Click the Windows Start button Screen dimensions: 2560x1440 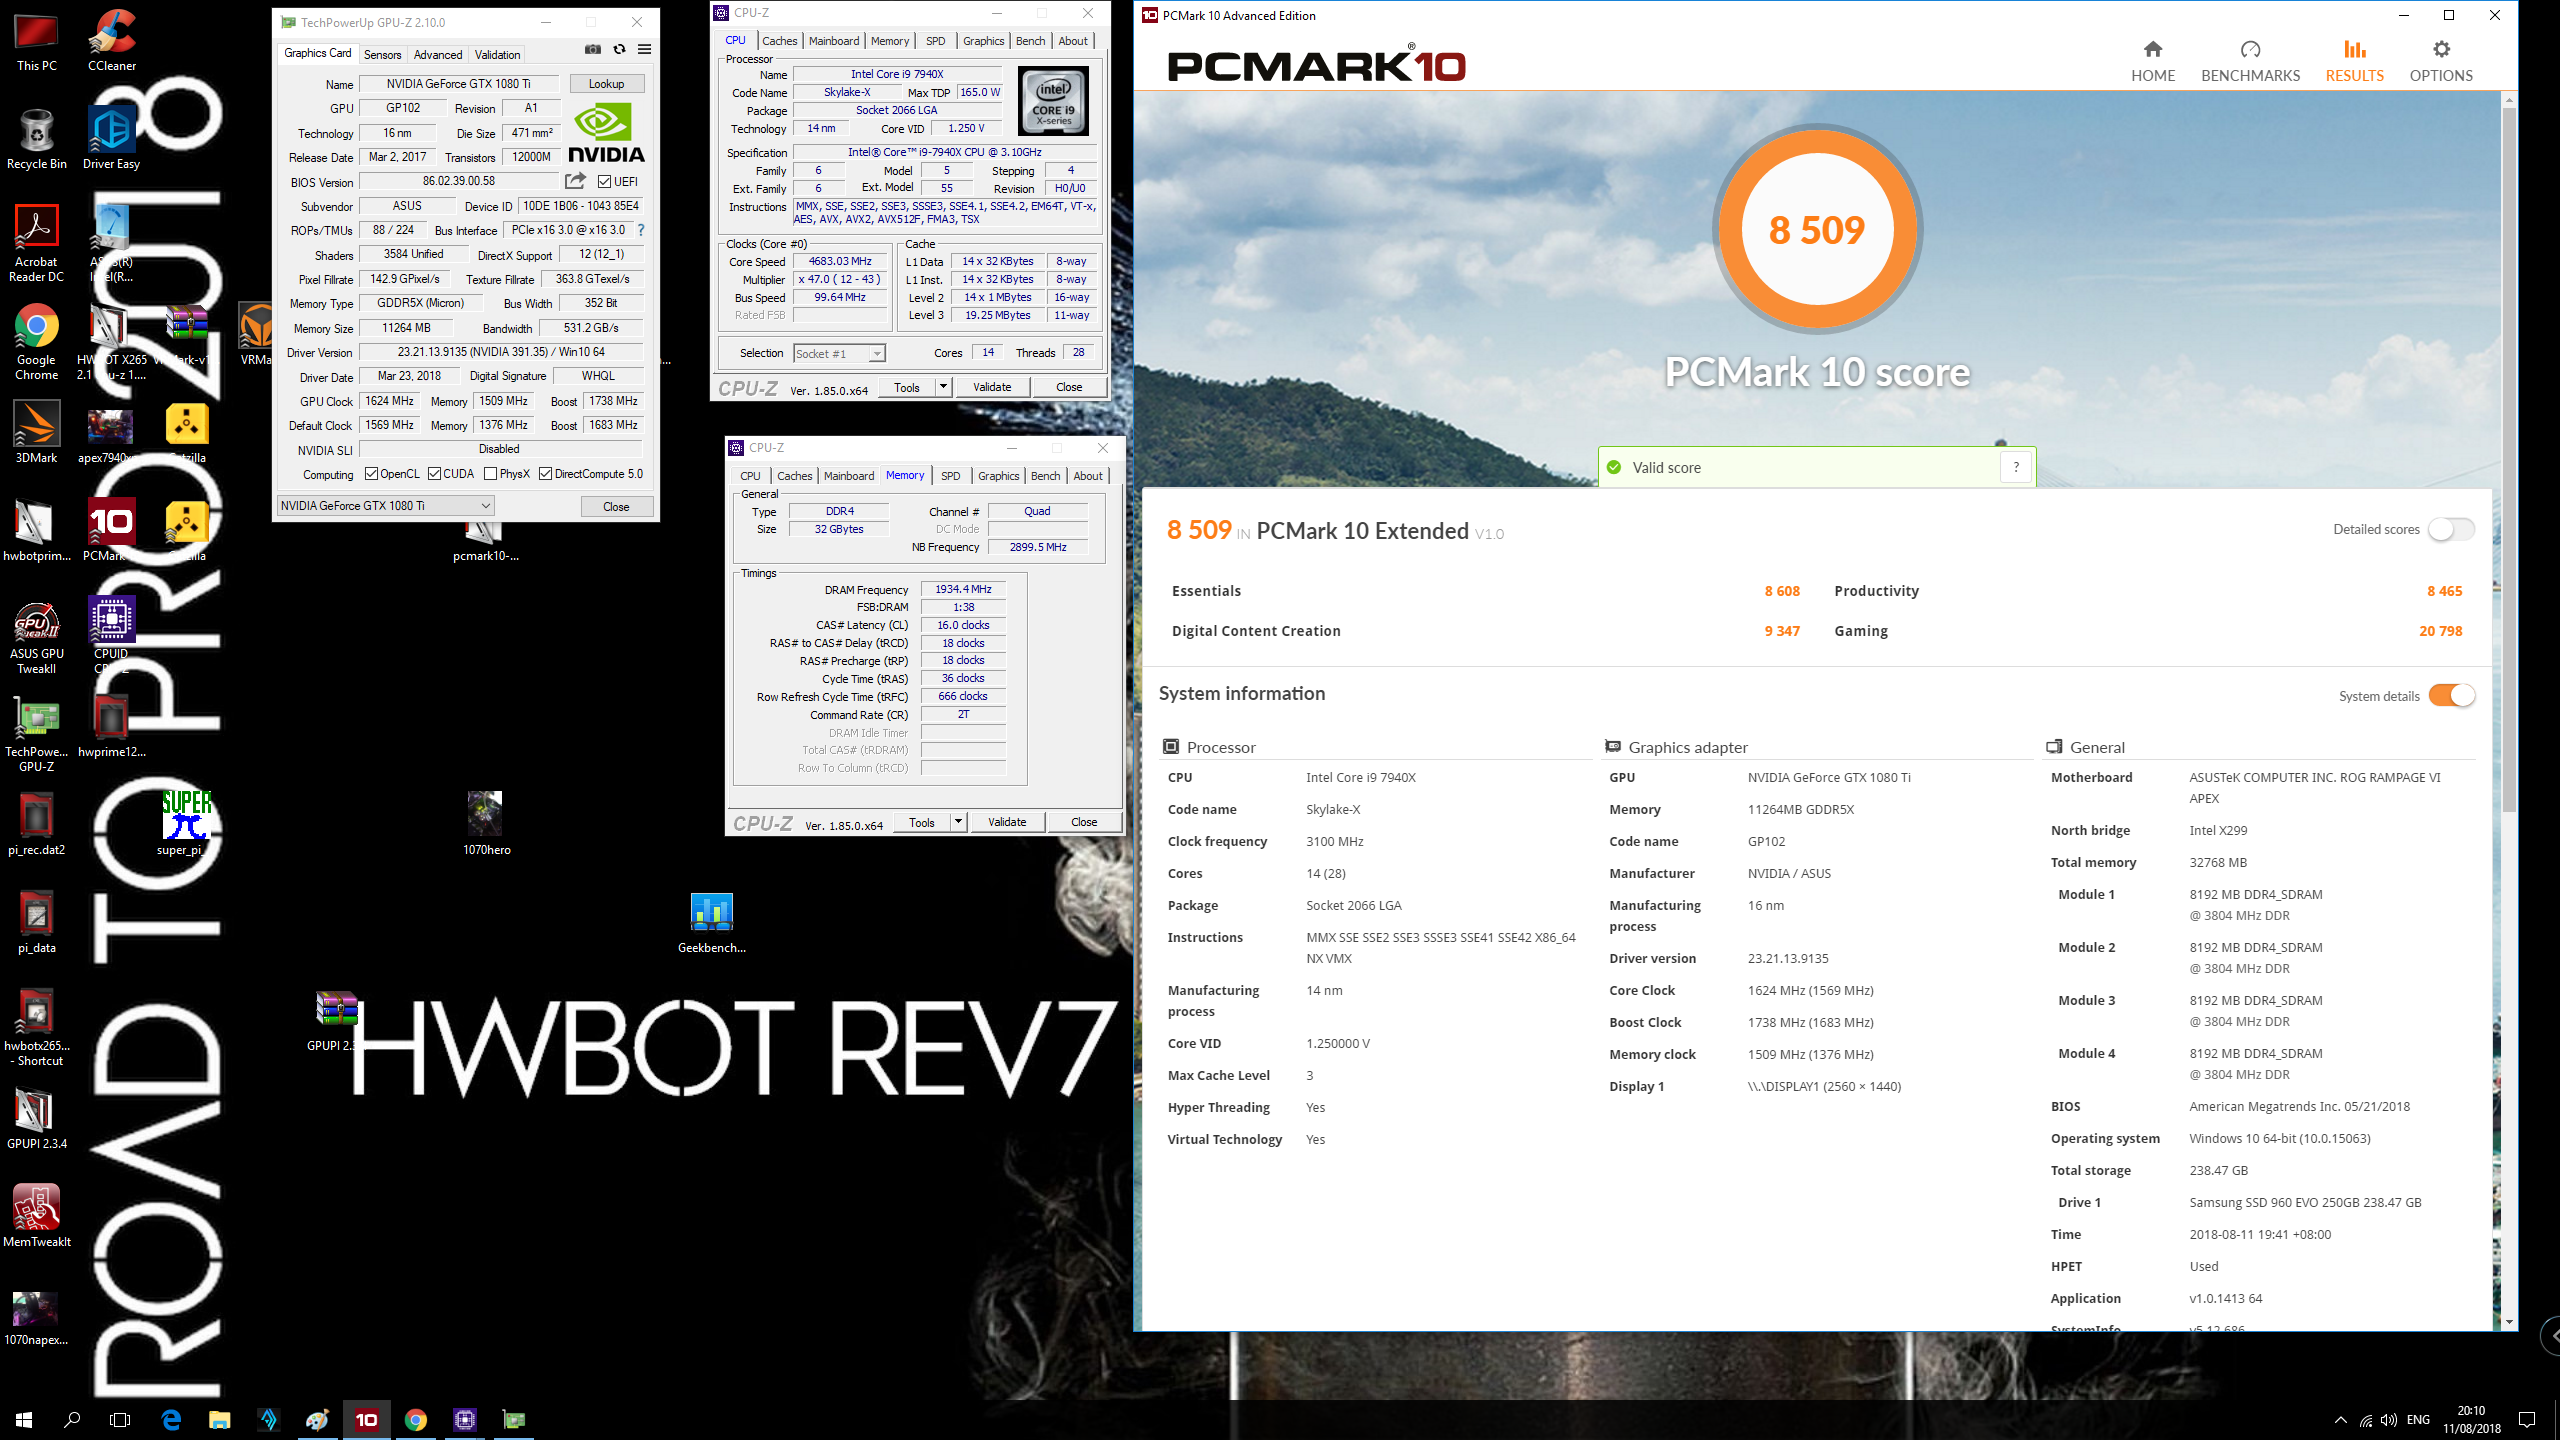click(x=24, y=1420)
